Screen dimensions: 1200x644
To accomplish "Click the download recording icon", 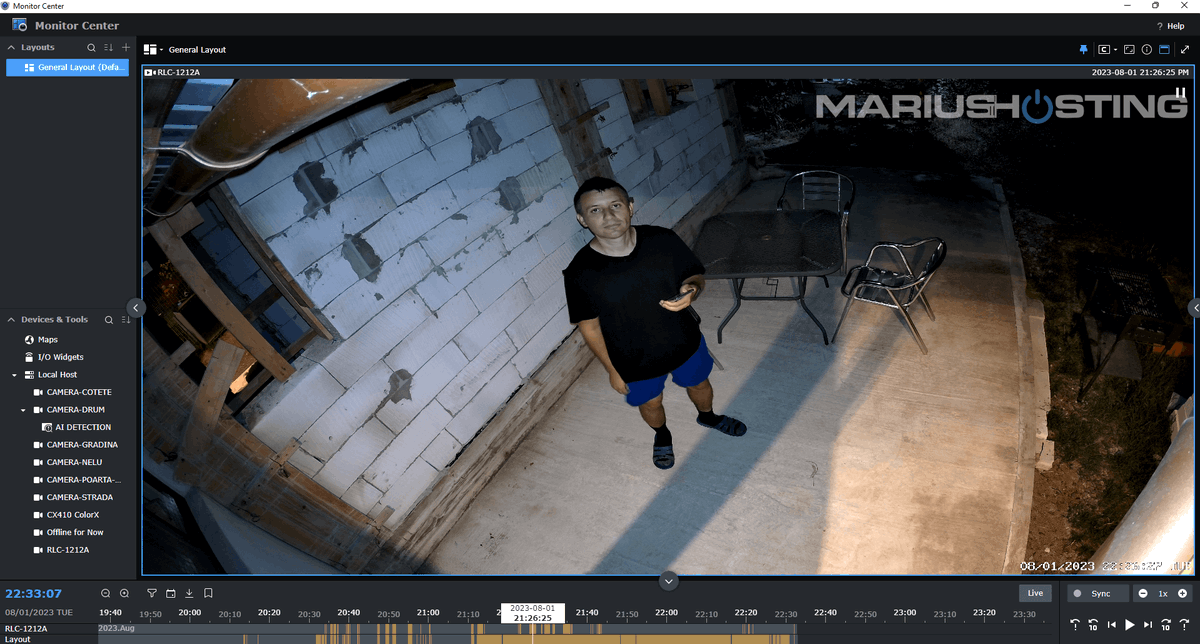I will point(189,593).
